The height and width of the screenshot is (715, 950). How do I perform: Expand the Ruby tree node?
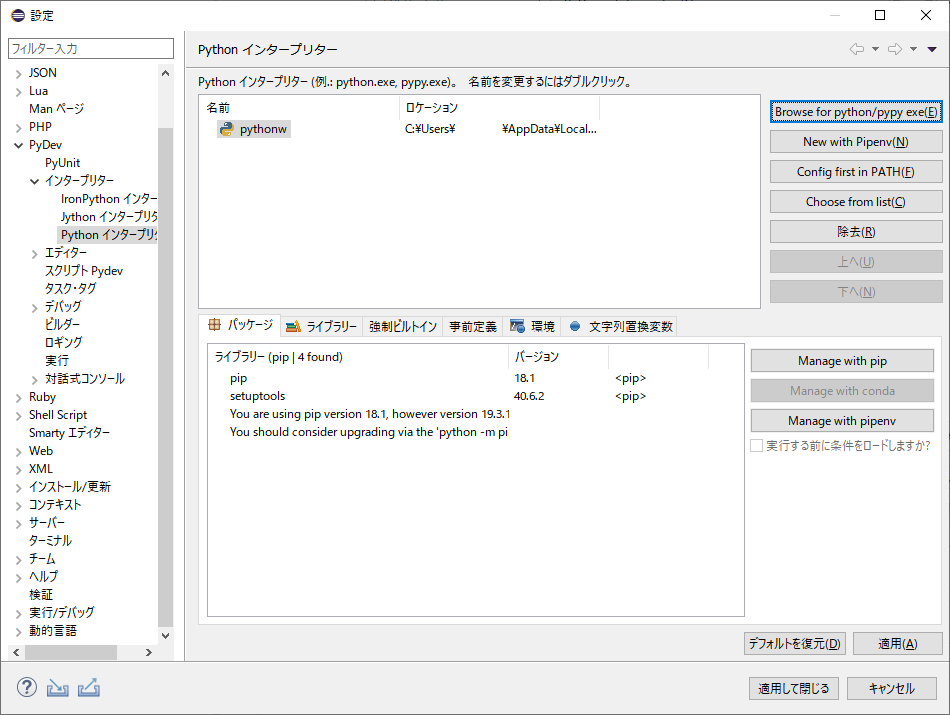tap(19, 398)
